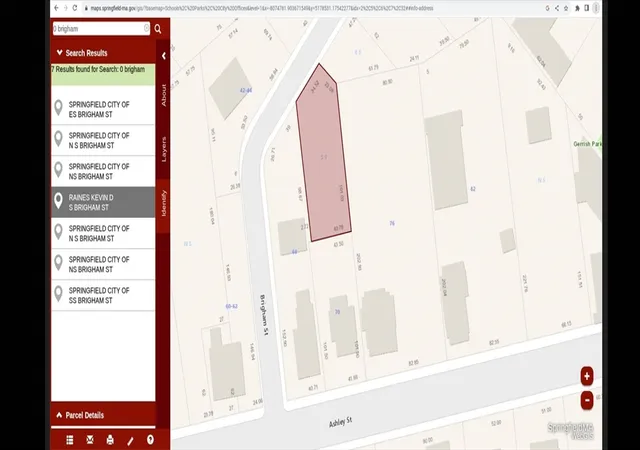Viewport: 640px width, 450px height.
Task: Select Springfield City Of SS Brigham St result
Action: click(103, 296)
